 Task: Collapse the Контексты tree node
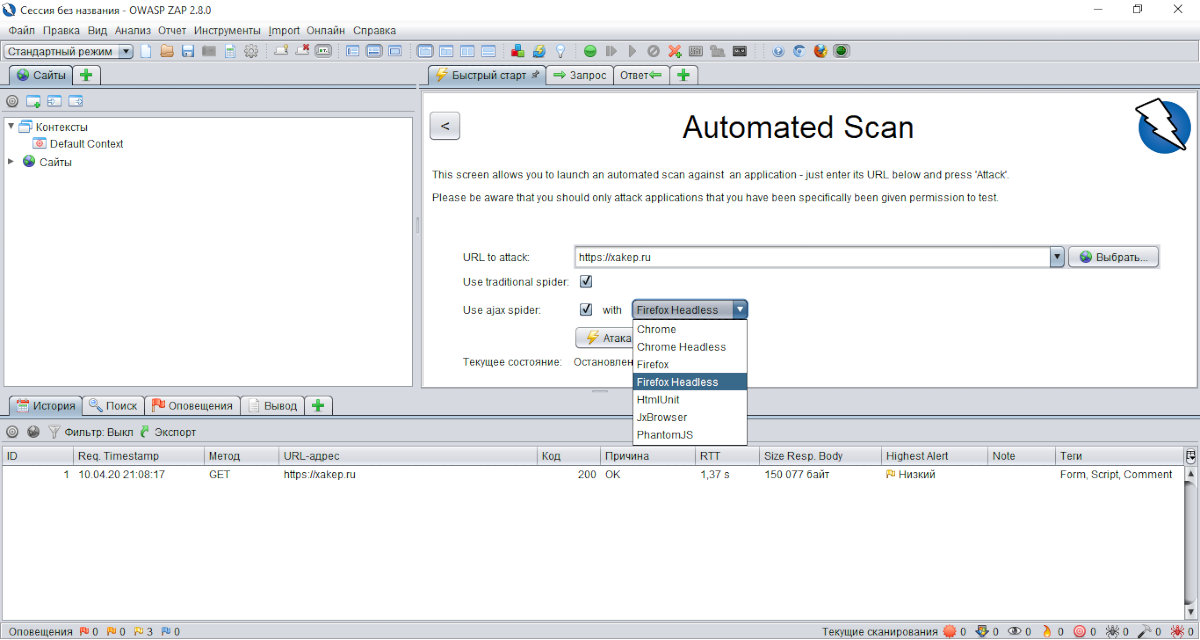(x=11, y=127)
